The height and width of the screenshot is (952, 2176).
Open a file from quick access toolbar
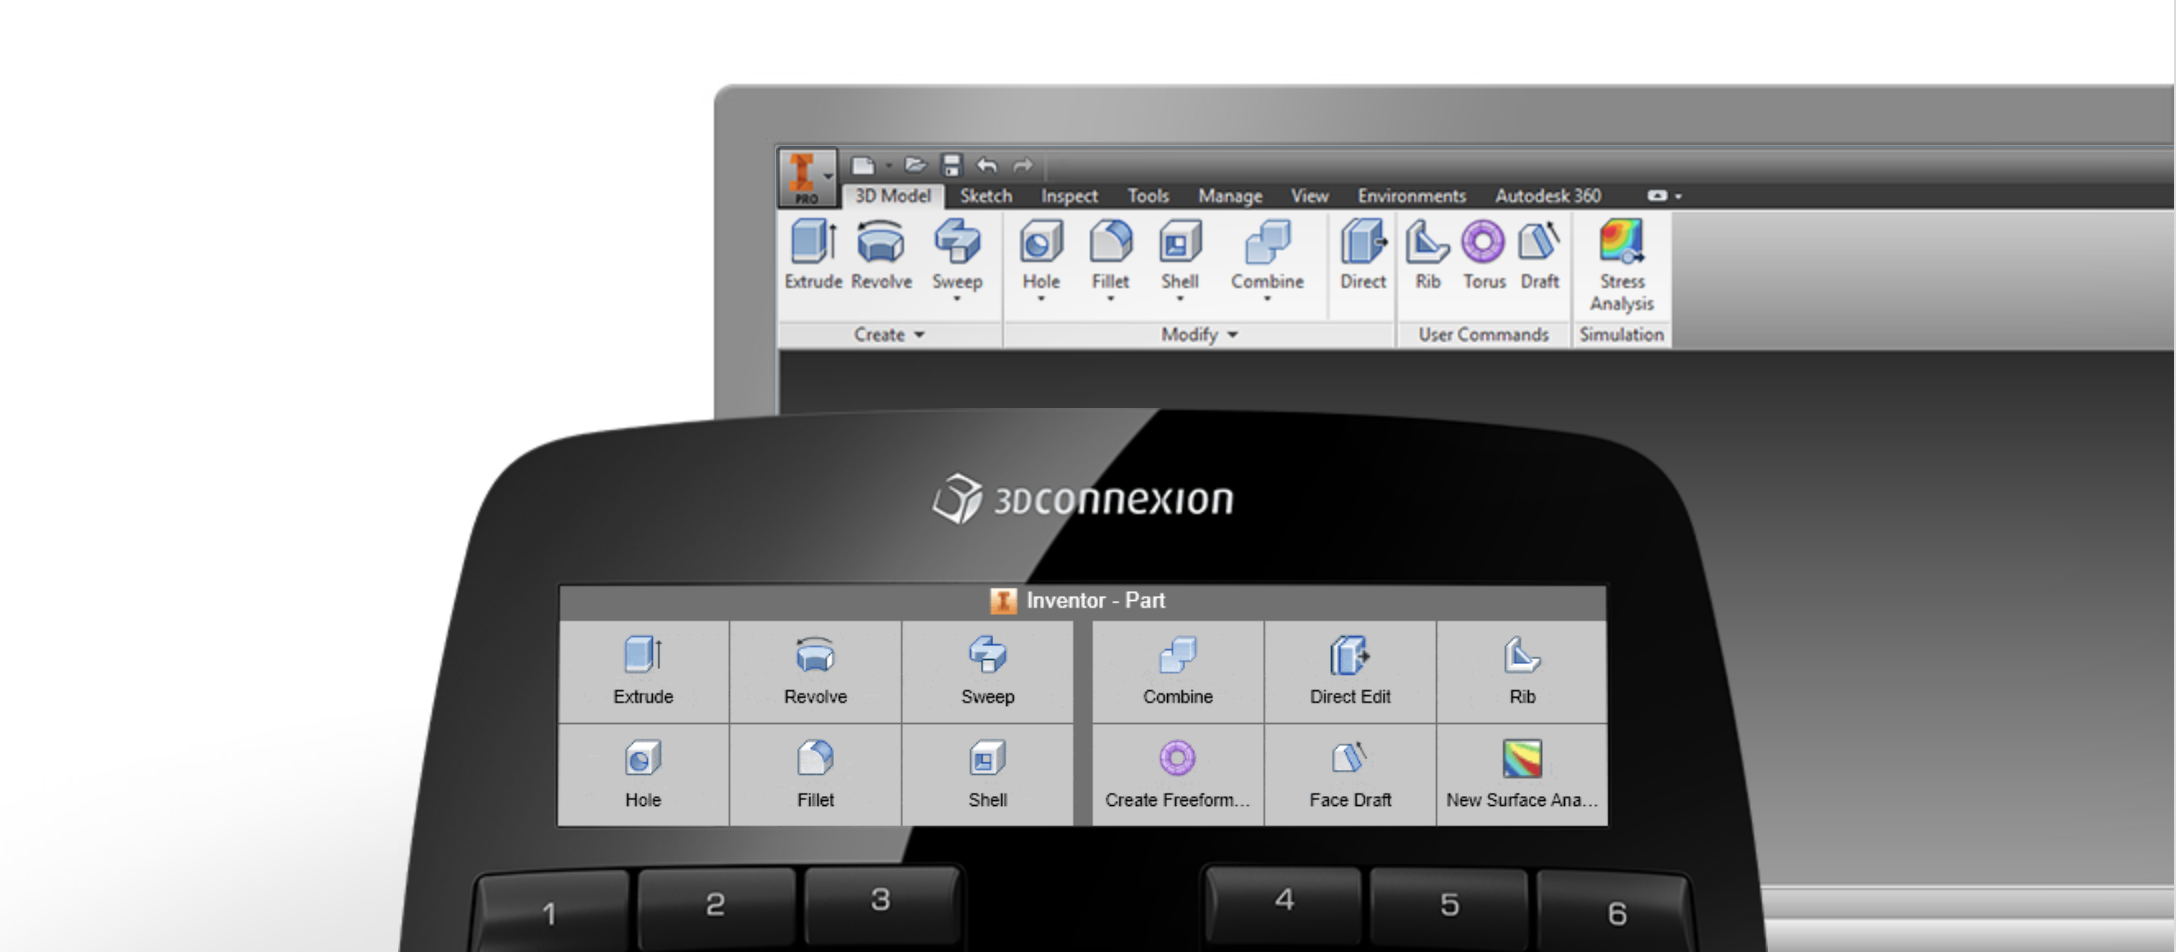[x=915, y=165]
